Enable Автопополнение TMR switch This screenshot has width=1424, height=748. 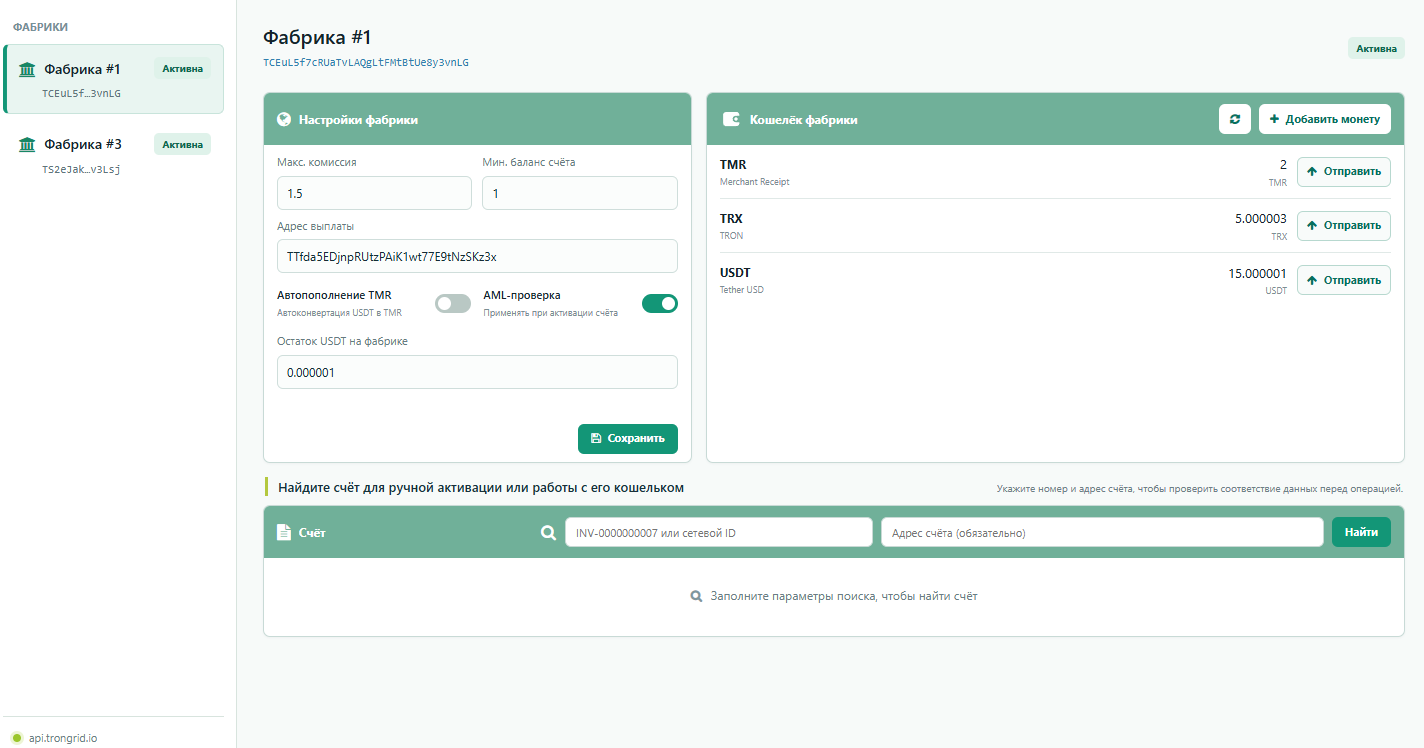(453, 303)
